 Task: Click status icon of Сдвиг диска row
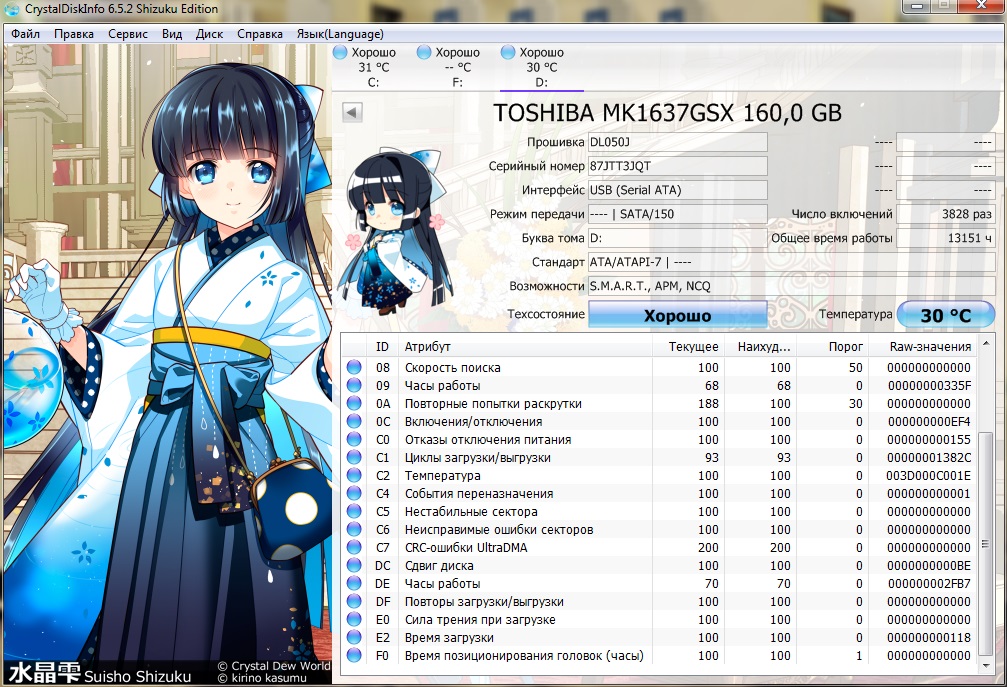(354, 566)
